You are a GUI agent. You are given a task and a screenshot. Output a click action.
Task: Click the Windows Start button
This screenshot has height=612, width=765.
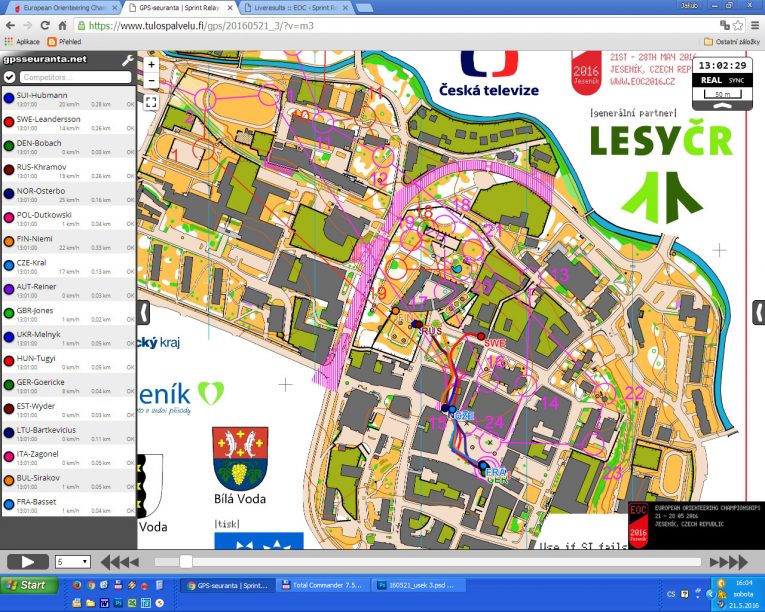click(29, 585)
